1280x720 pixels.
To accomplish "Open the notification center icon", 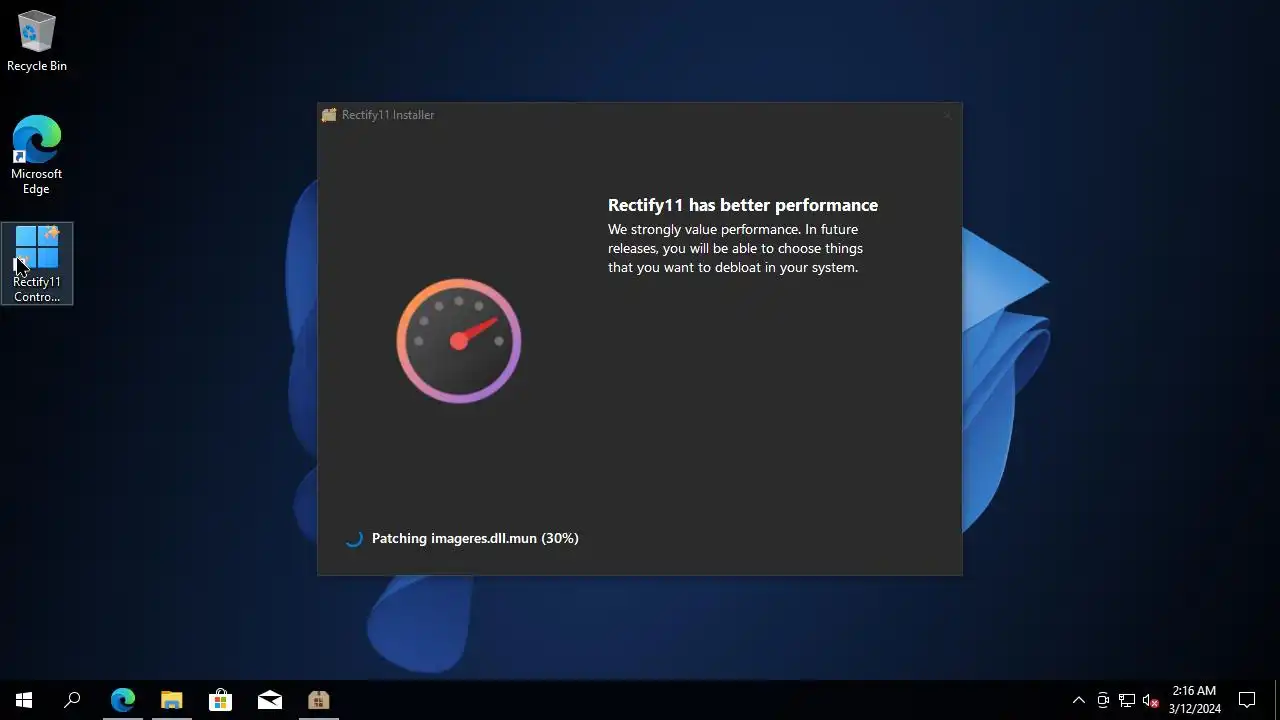I will click(x=1247, y=700).
